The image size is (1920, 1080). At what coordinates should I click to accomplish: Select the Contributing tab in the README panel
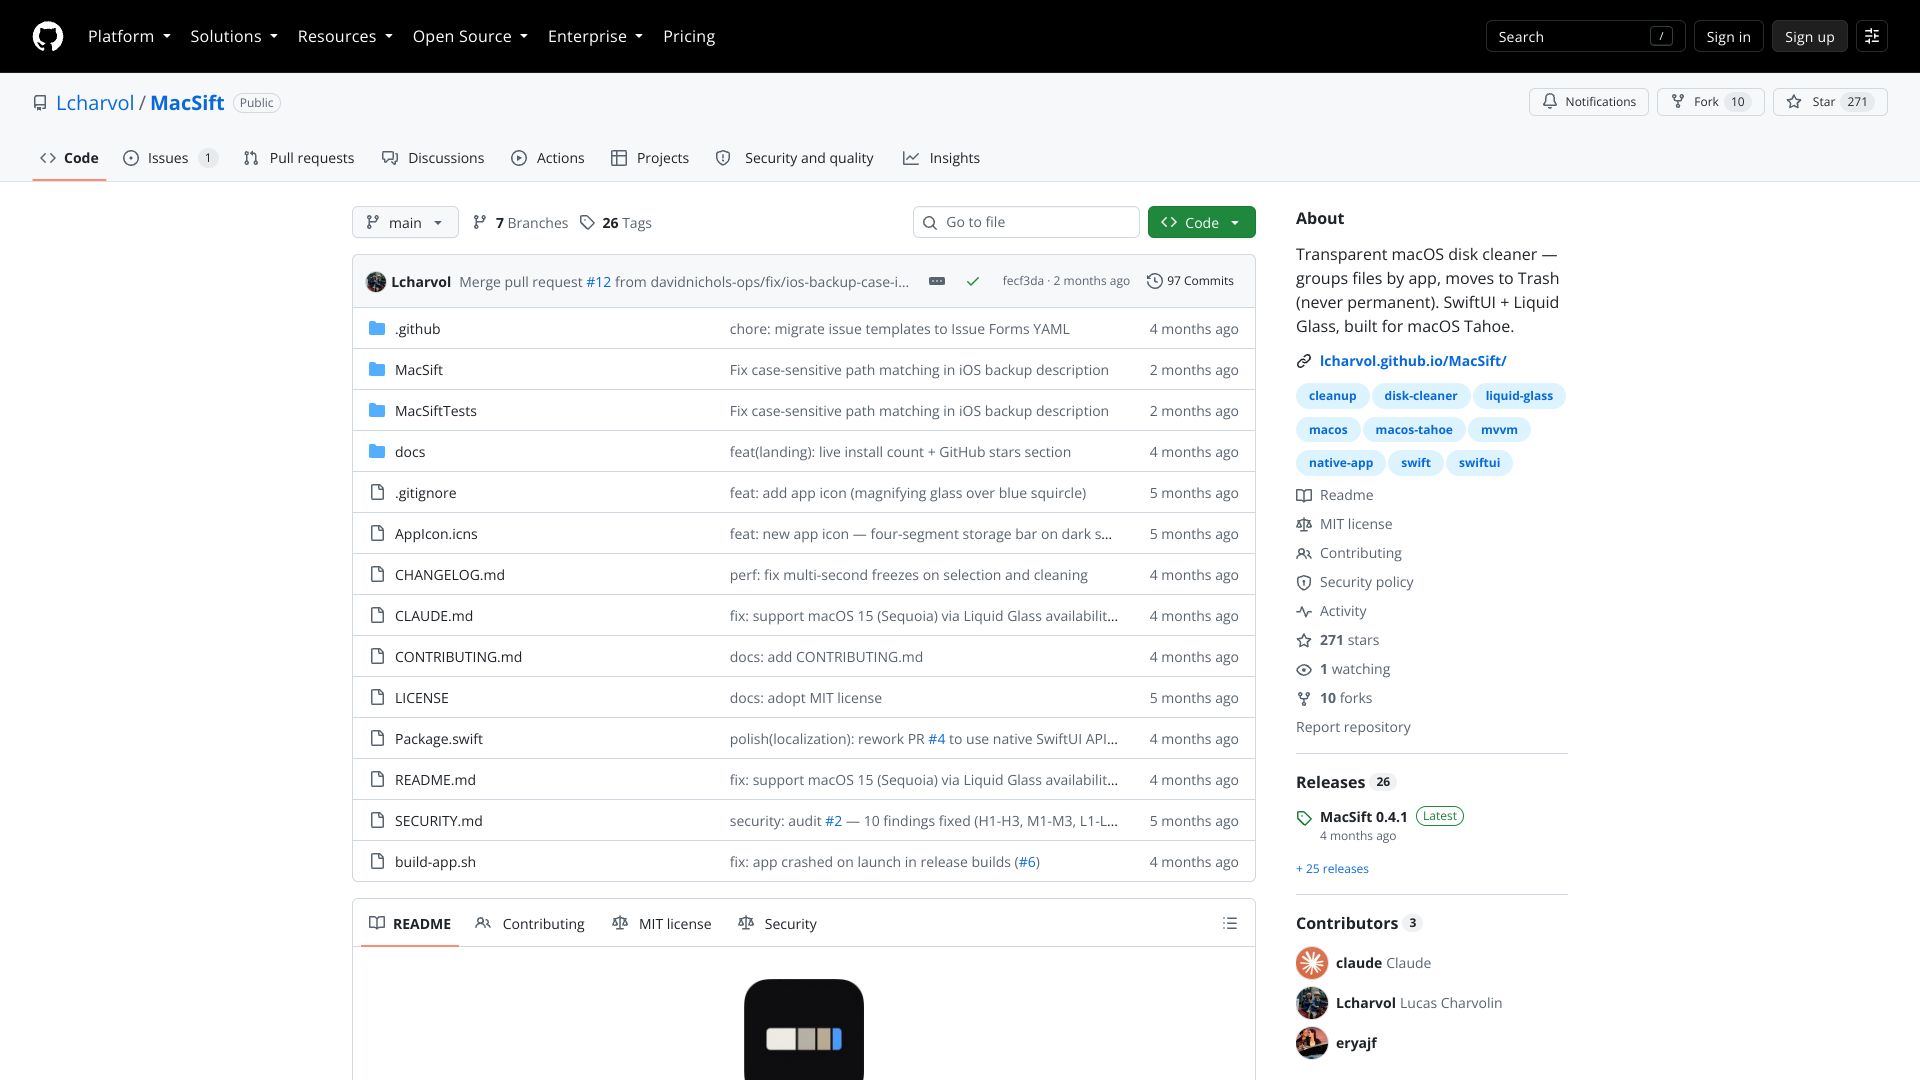(530, 923)
